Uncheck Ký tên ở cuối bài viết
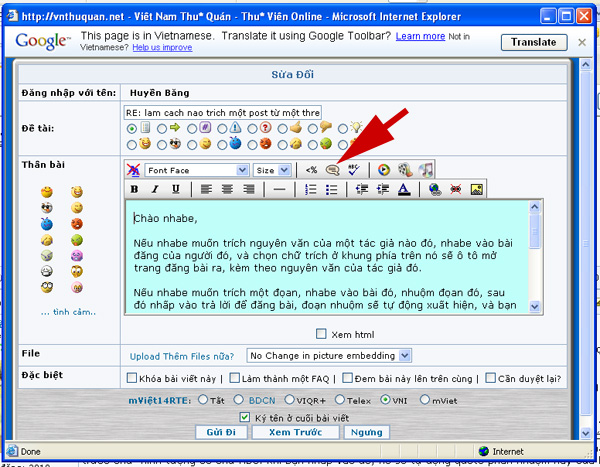Image resolution: width=600 pixels, height=467 pixels. [x=245, y=417]
